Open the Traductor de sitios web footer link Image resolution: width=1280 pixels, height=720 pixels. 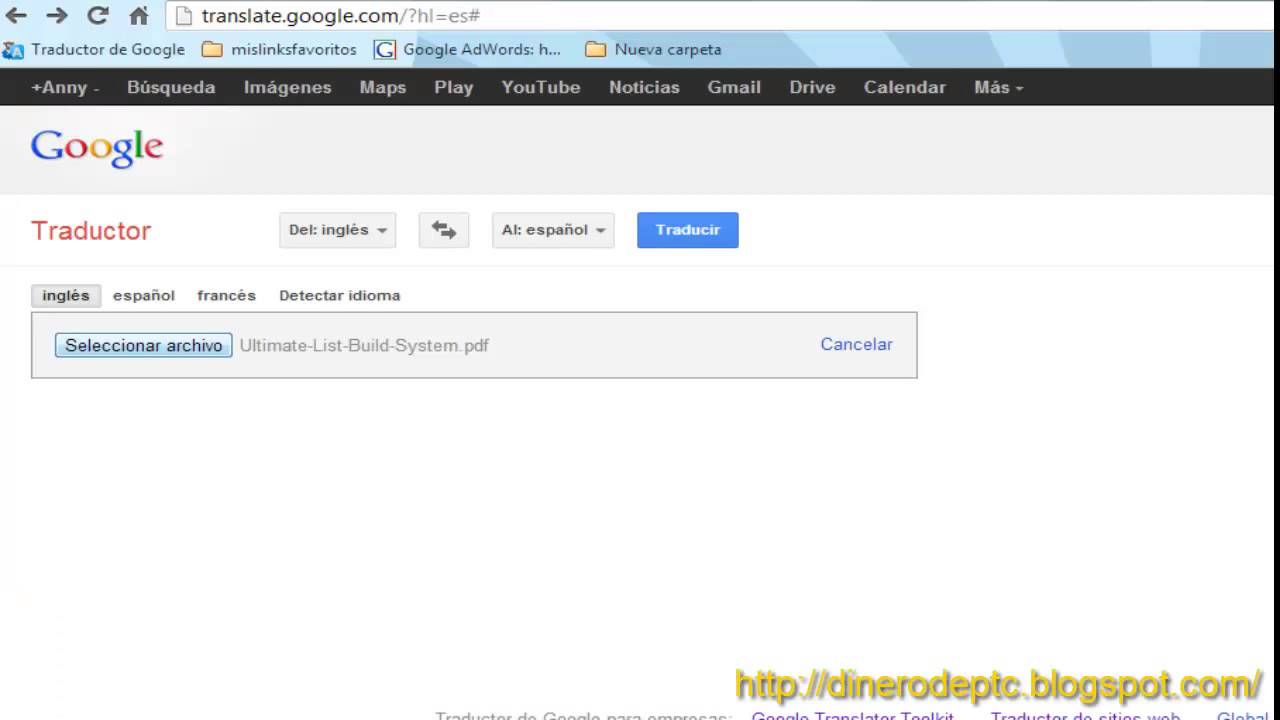(1086, 715)
